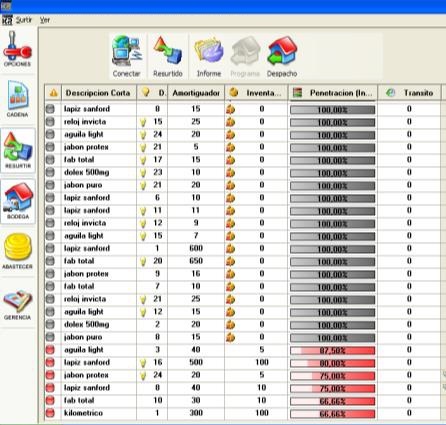Image resolution: width=446 pixels, height=425 pixels.
Task: Click the 87,50% penetration bar for aguila light
Action: tap(332, 350)
